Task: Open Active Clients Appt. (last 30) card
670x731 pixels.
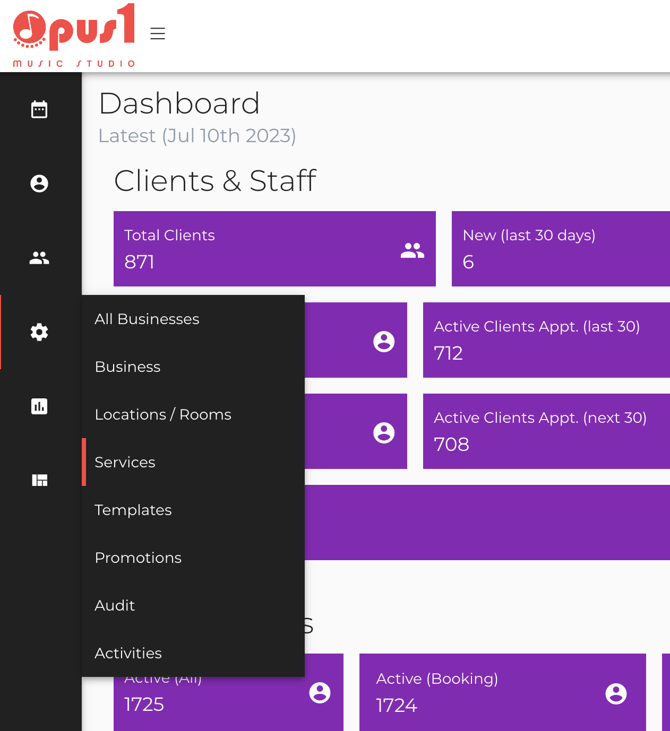Action: [546, 340]
